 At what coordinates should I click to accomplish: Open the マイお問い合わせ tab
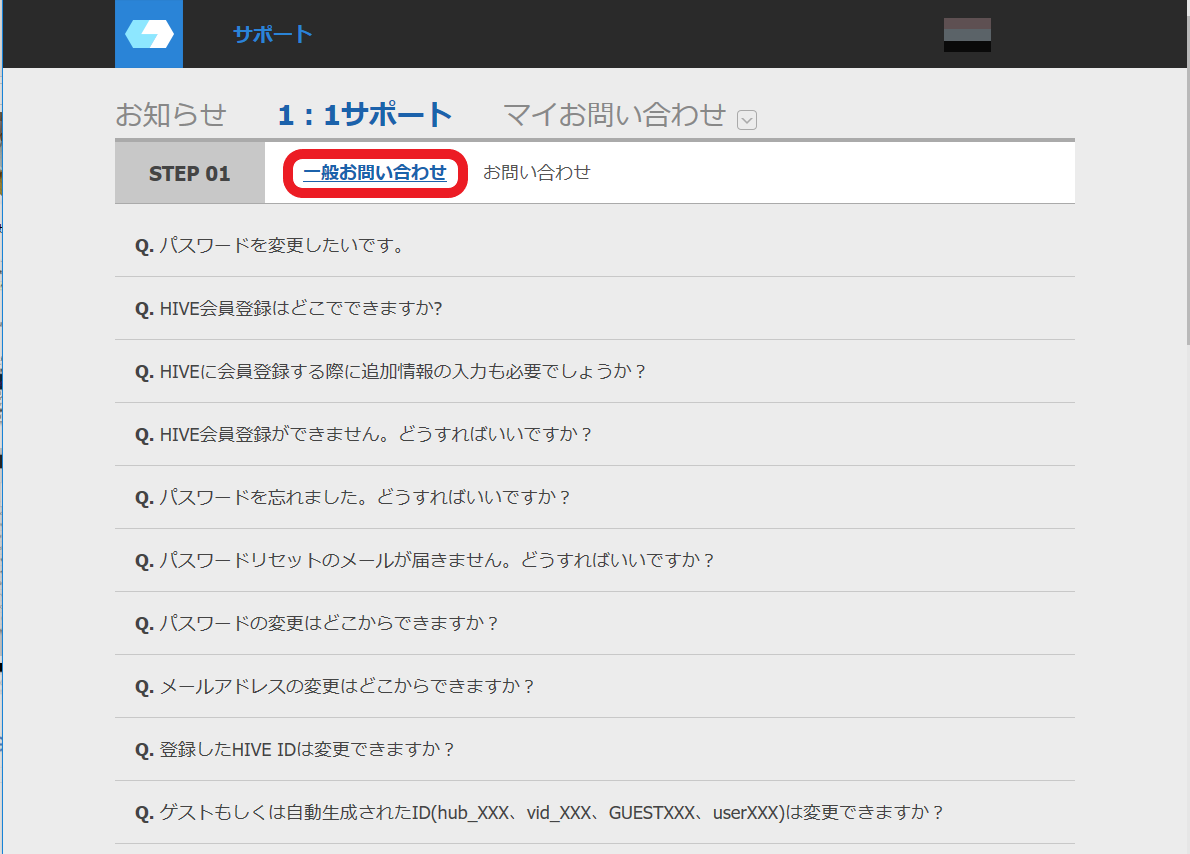[611, 114]
